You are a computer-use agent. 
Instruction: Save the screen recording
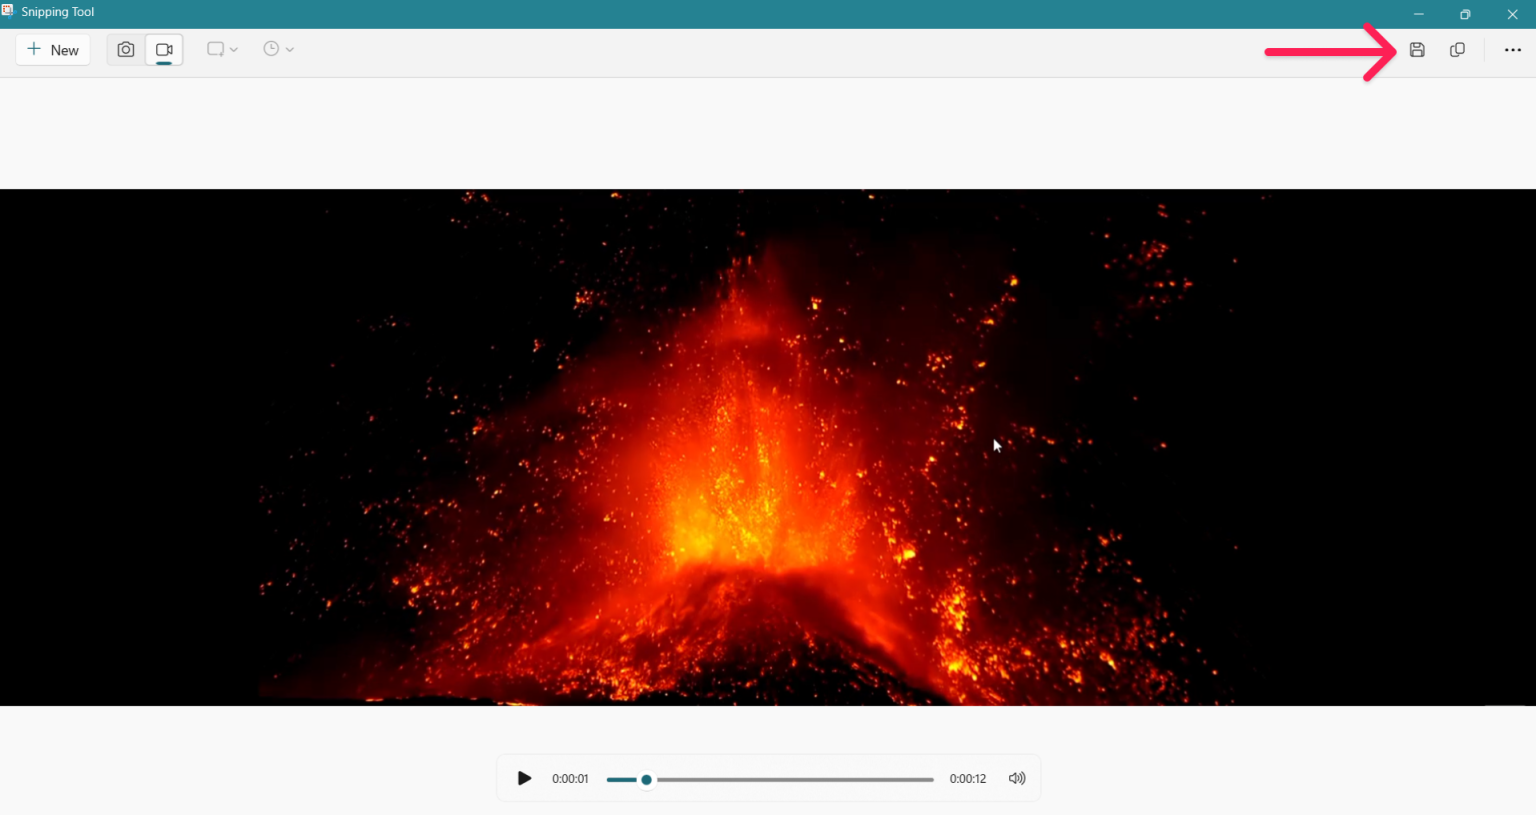tap(1417, 49)
